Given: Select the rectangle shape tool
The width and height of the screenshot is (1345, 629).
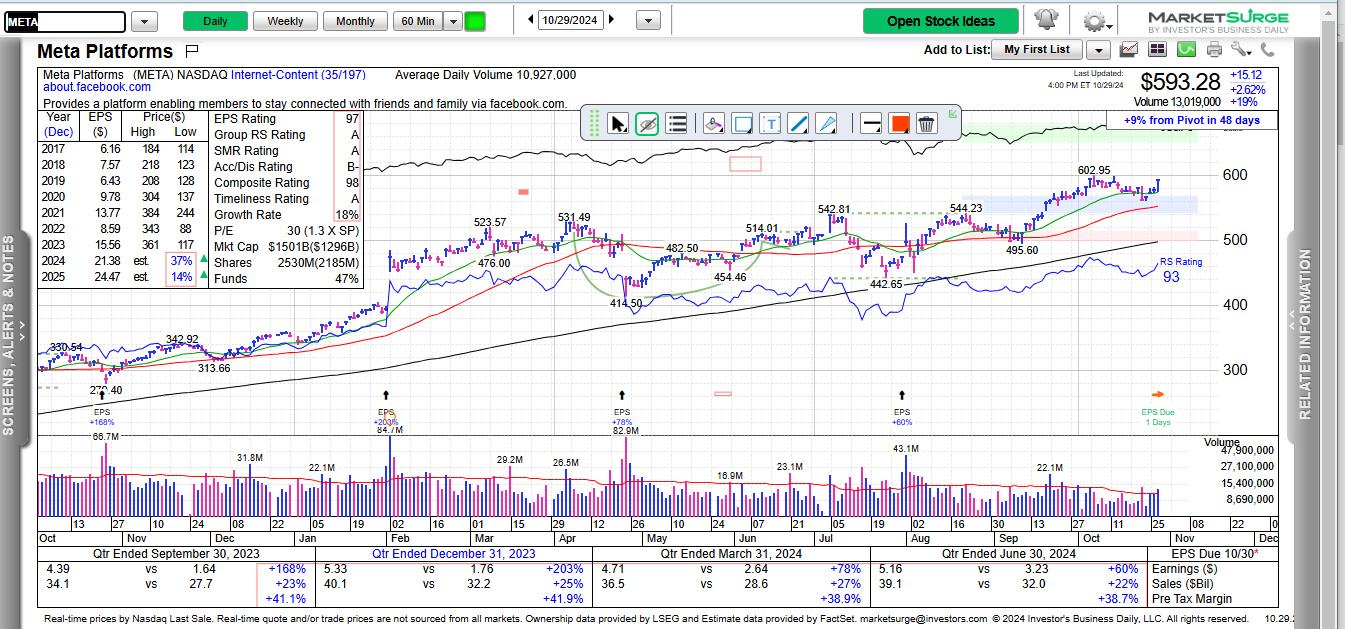Looking at the screenshot, I should tap(742, 123).
